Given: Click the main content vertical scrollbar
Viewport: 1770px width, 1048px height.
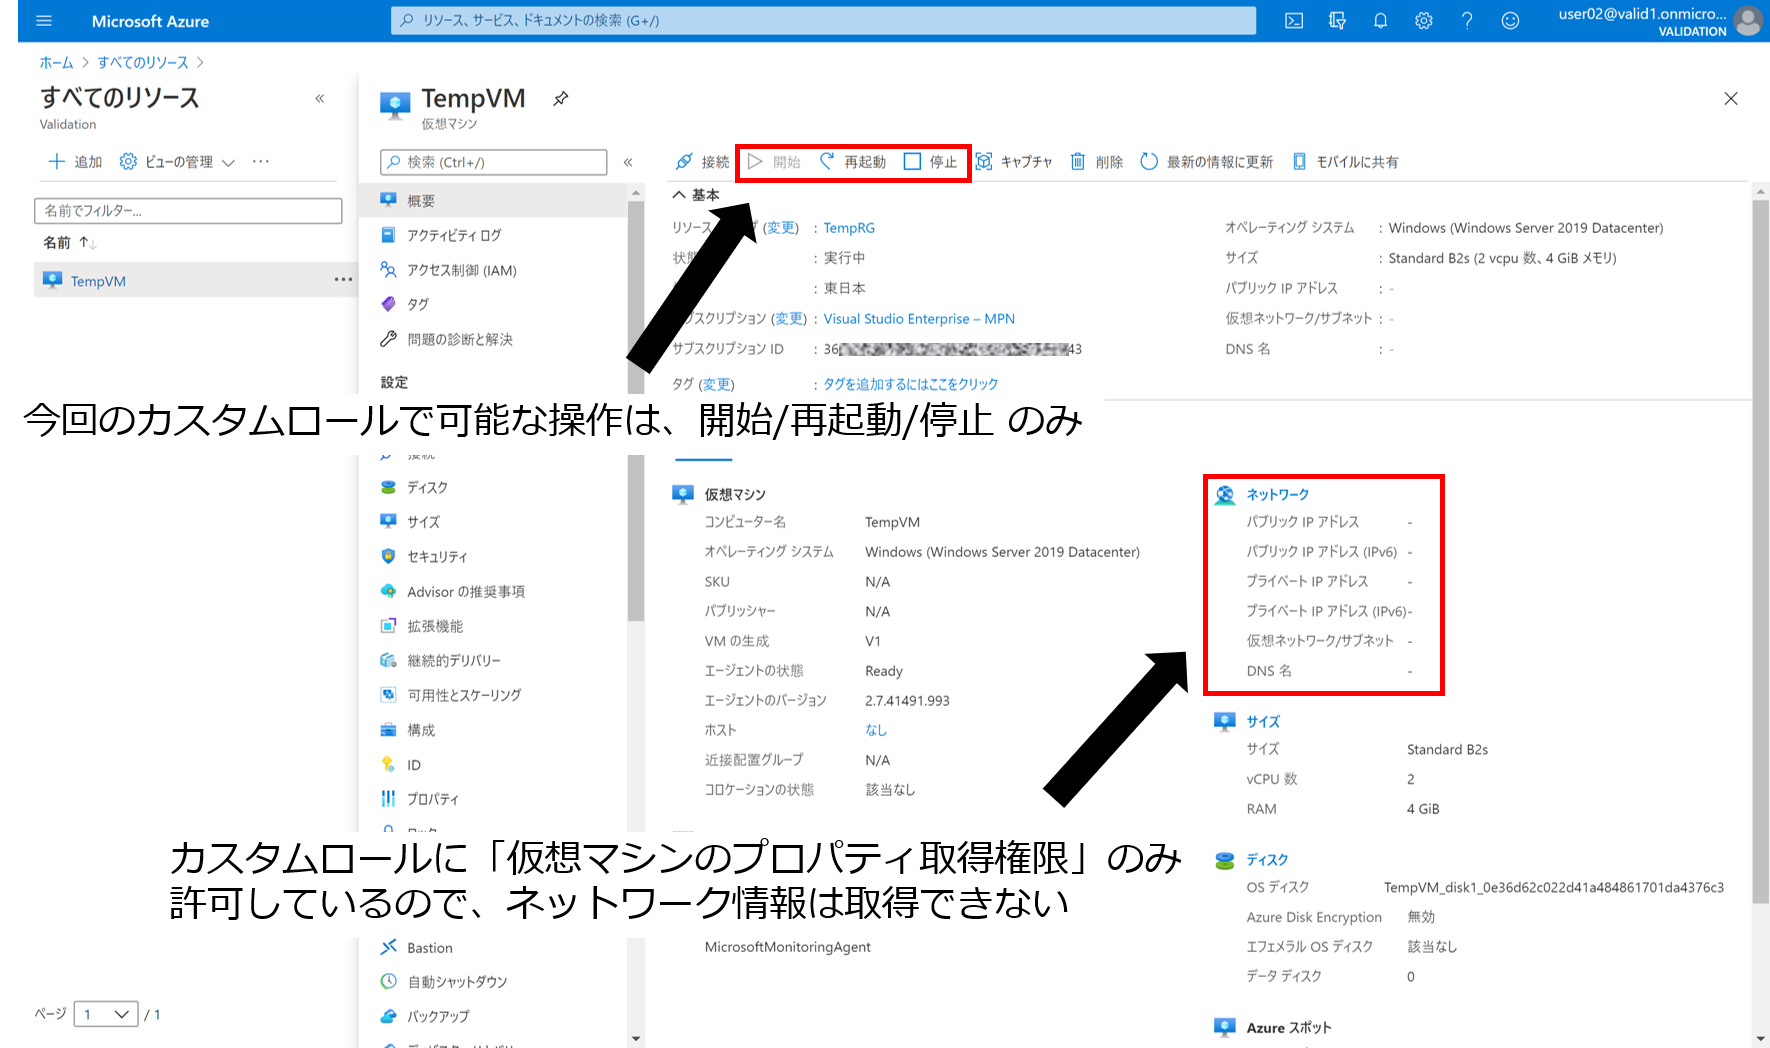Looking at the screenshot, I should coord(1761,550).
